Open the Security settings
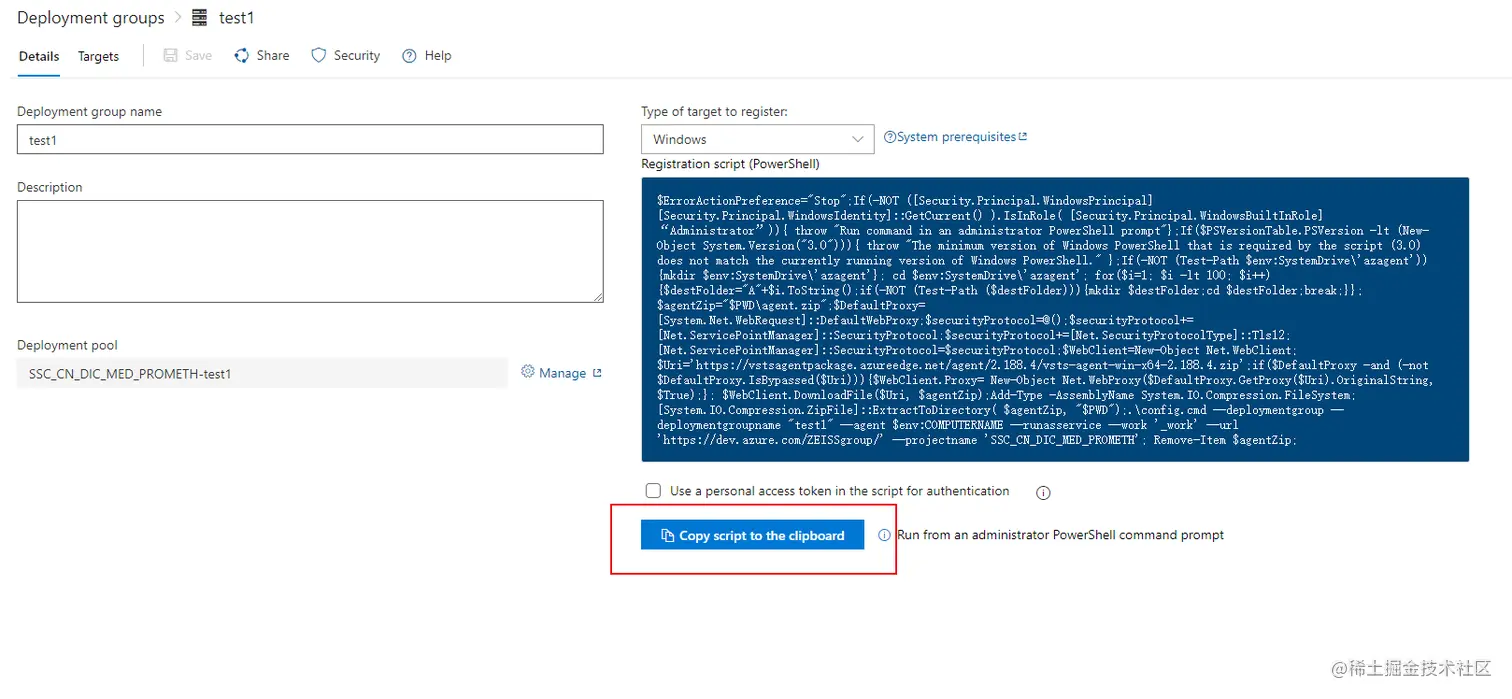The width and height of the screenshot is (1512, 699). [346, 56]
